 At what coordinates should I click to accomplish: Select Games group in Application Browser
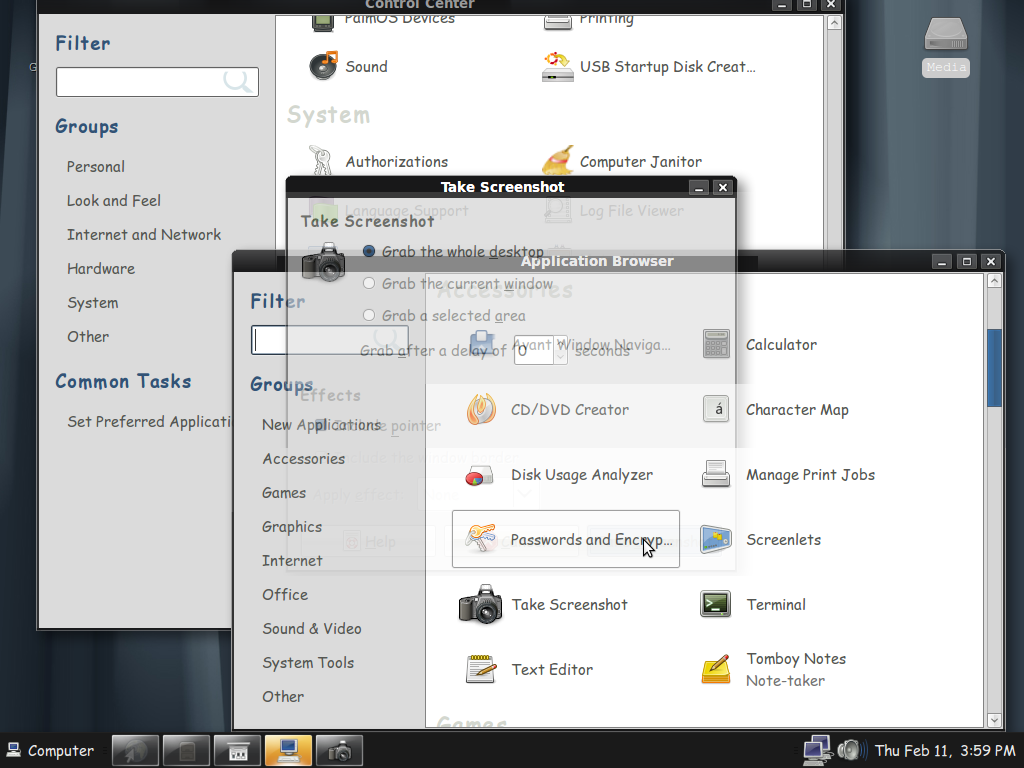click(284, 492)
